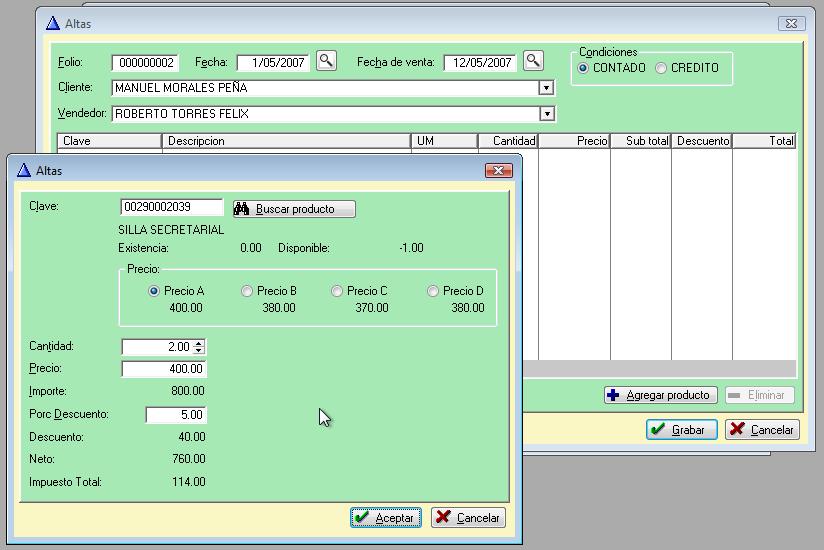Click the Total column header
Image resolution: width=824 pixels, height=550 pixels.
click(x=765, y=141)
